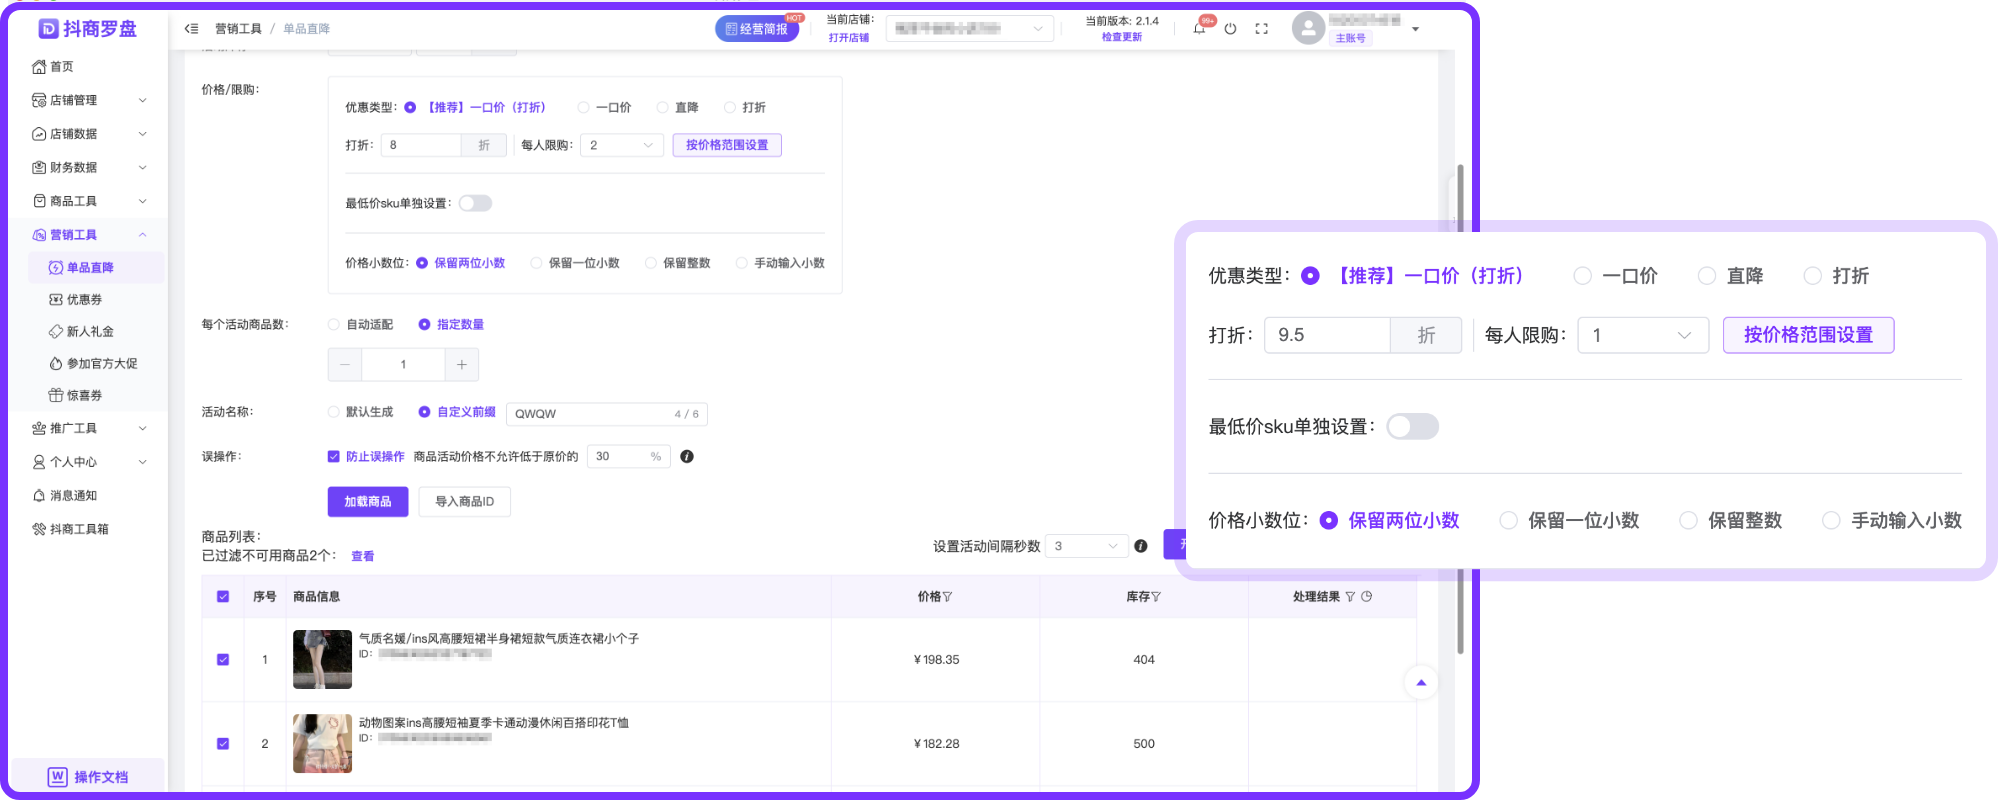Click the plus stepper for product count
Viewport: 2000px width, 800px height.
[461, 365]
